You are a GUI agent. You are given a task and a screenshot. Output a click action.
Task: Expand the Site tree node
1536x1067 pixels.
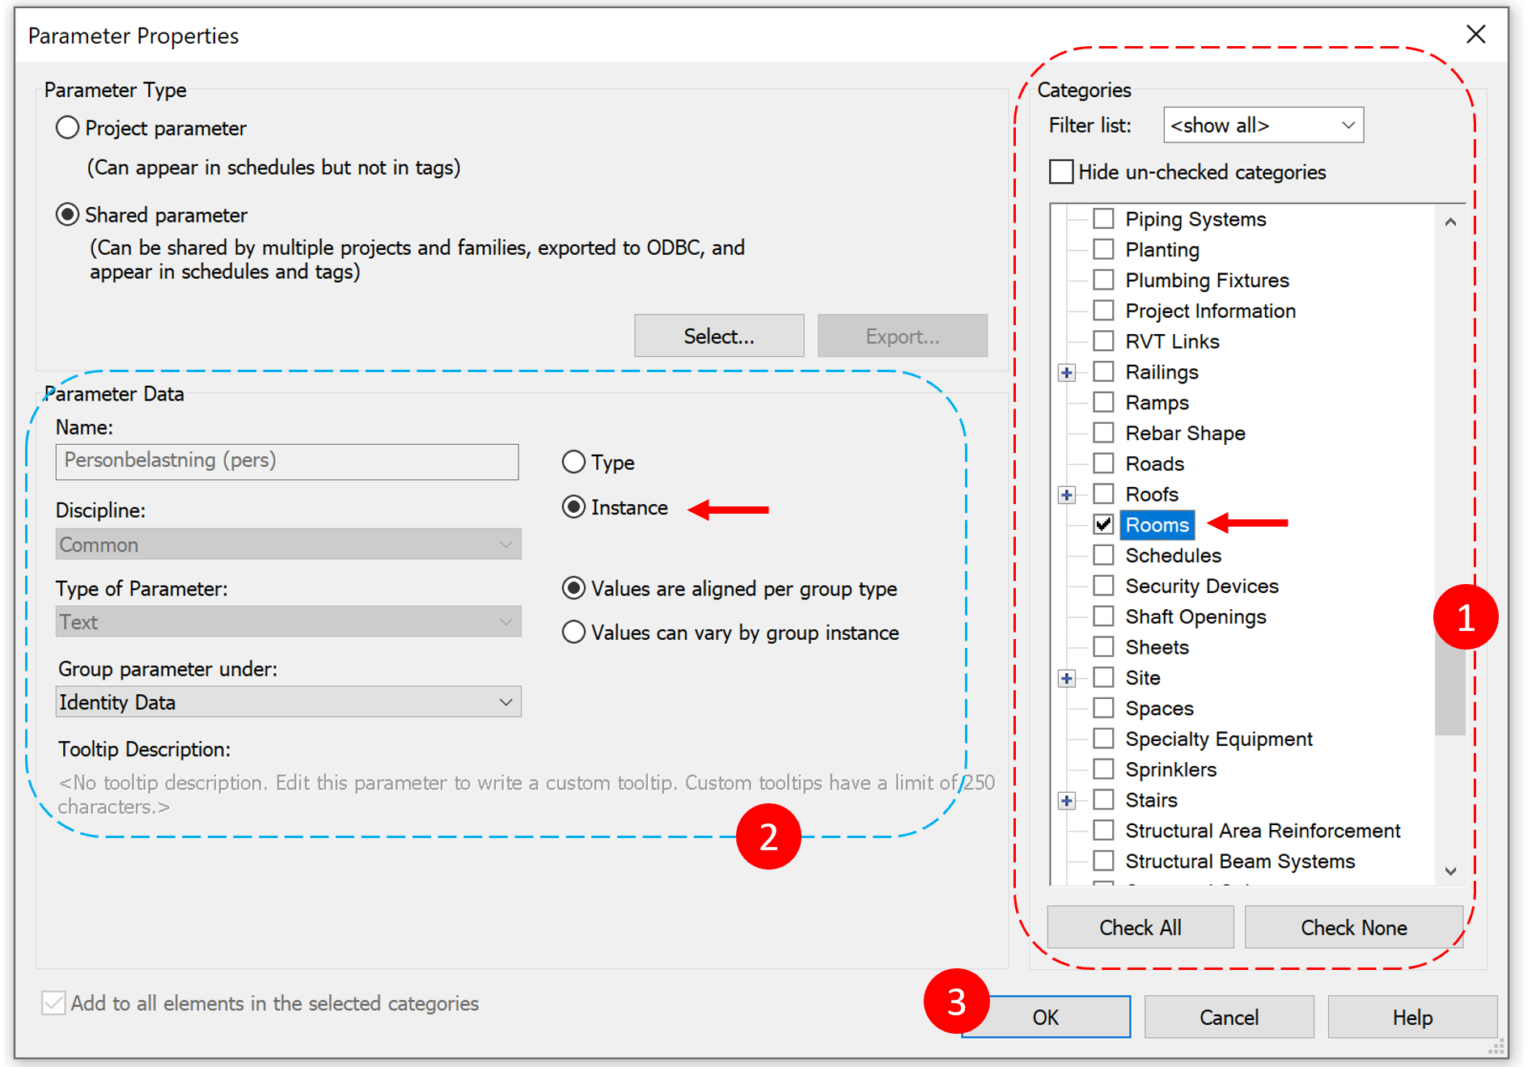pos(1067,678)
